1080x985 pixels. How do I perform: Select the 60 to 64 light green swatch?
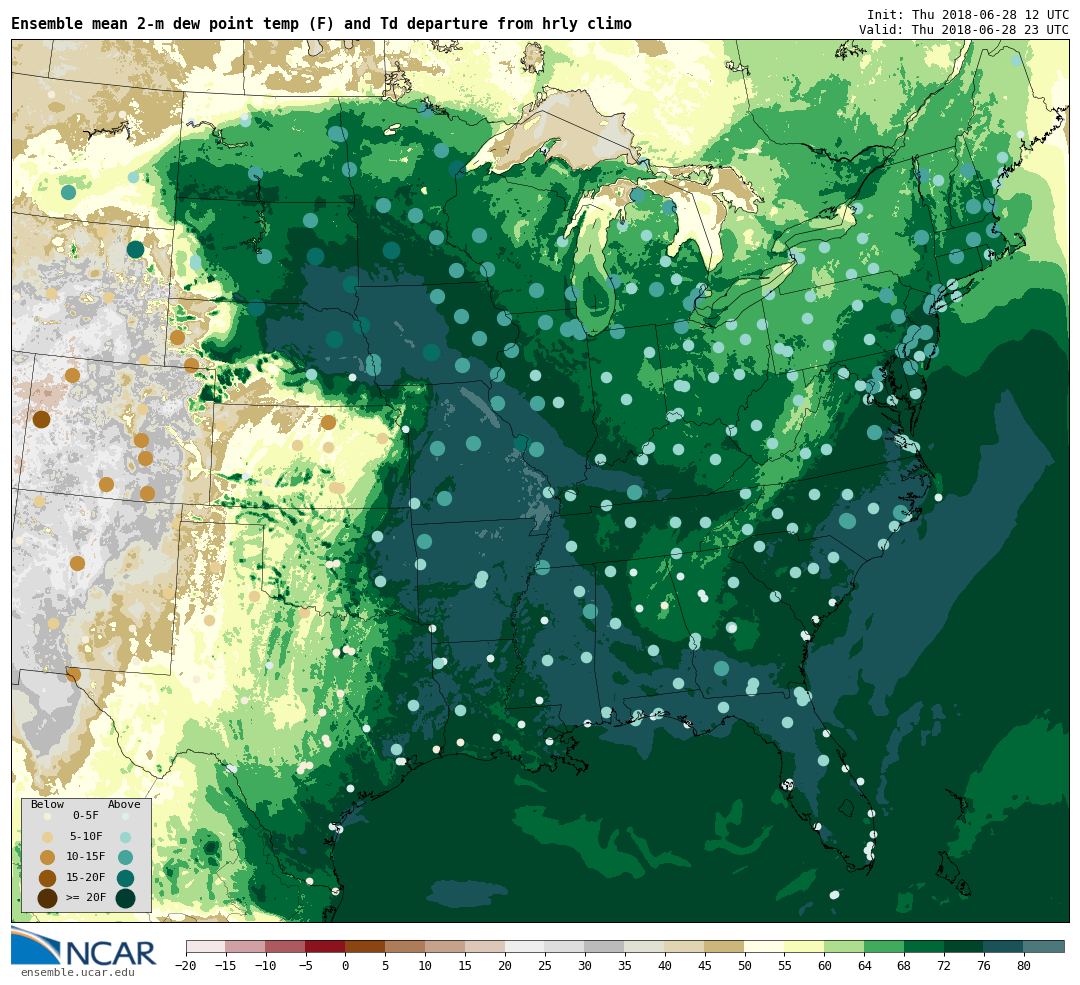click(x=845, y=946)
